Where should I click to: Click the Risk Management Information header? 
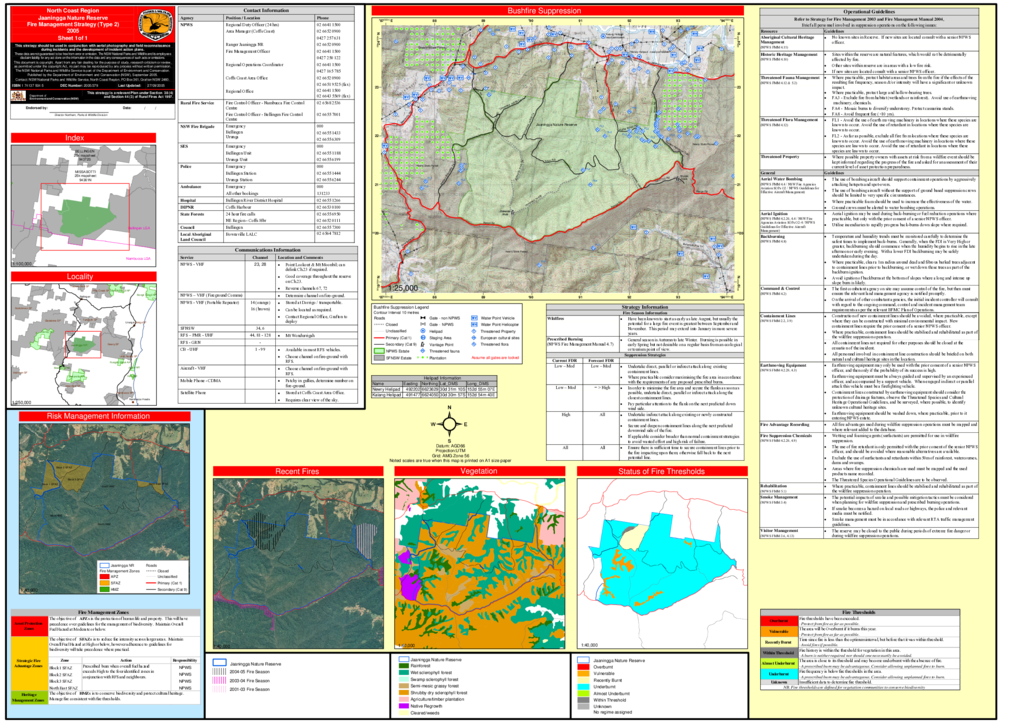coord(104,416)
